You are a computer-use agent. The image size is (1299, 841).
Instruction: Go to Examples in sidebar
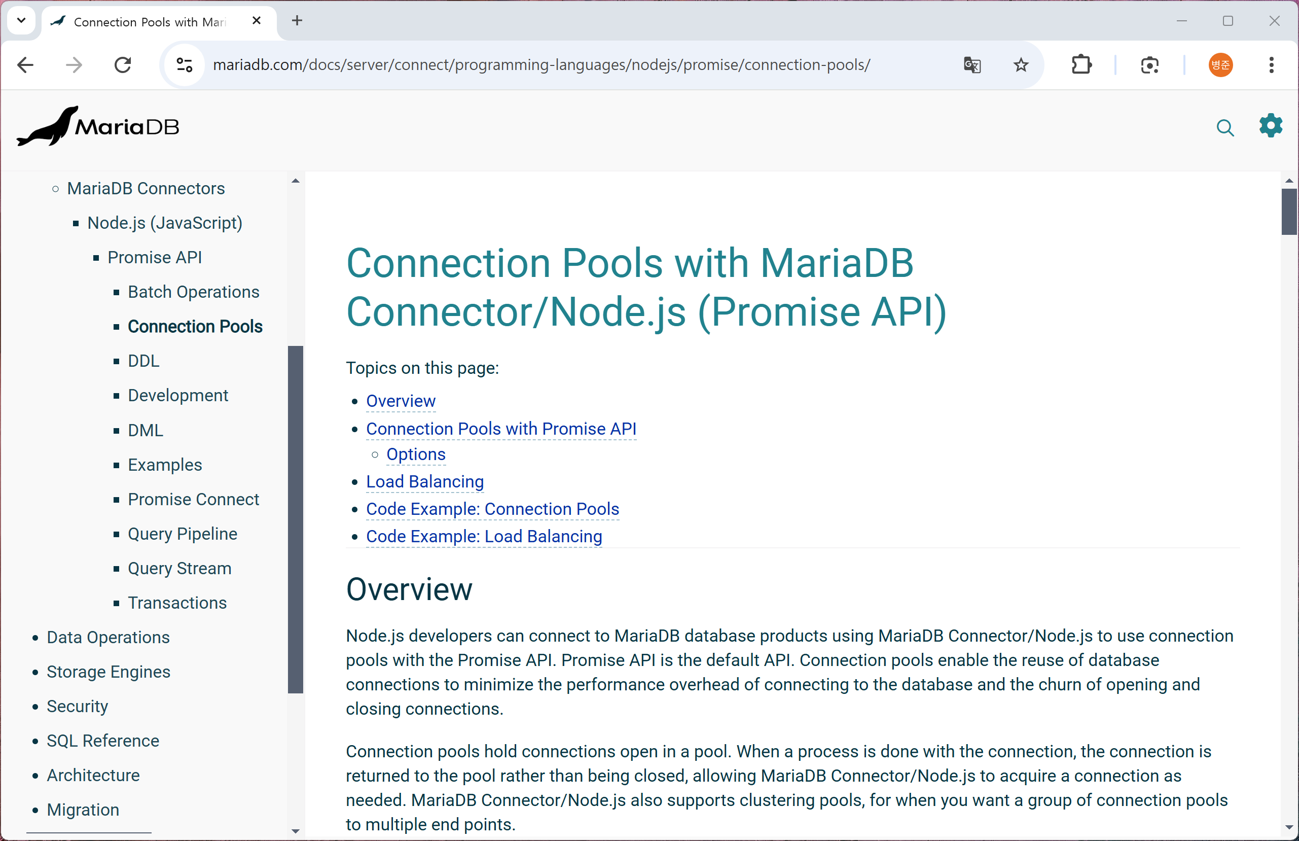[165, 465]
